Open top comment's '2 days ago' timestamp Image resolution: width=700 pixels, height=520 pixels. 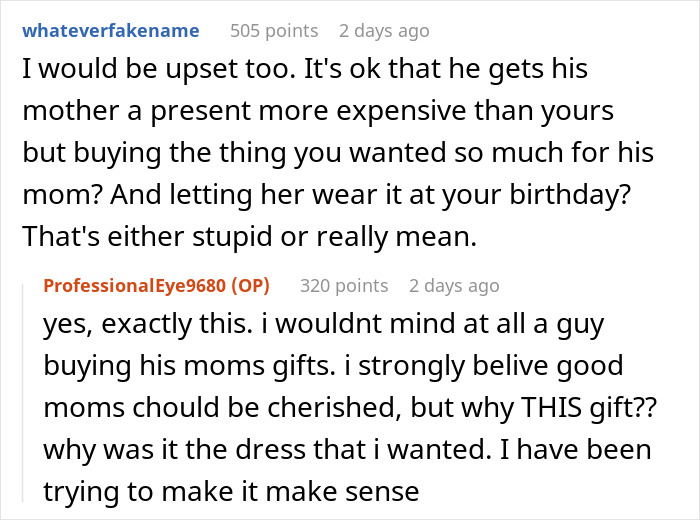pos(384,30)
